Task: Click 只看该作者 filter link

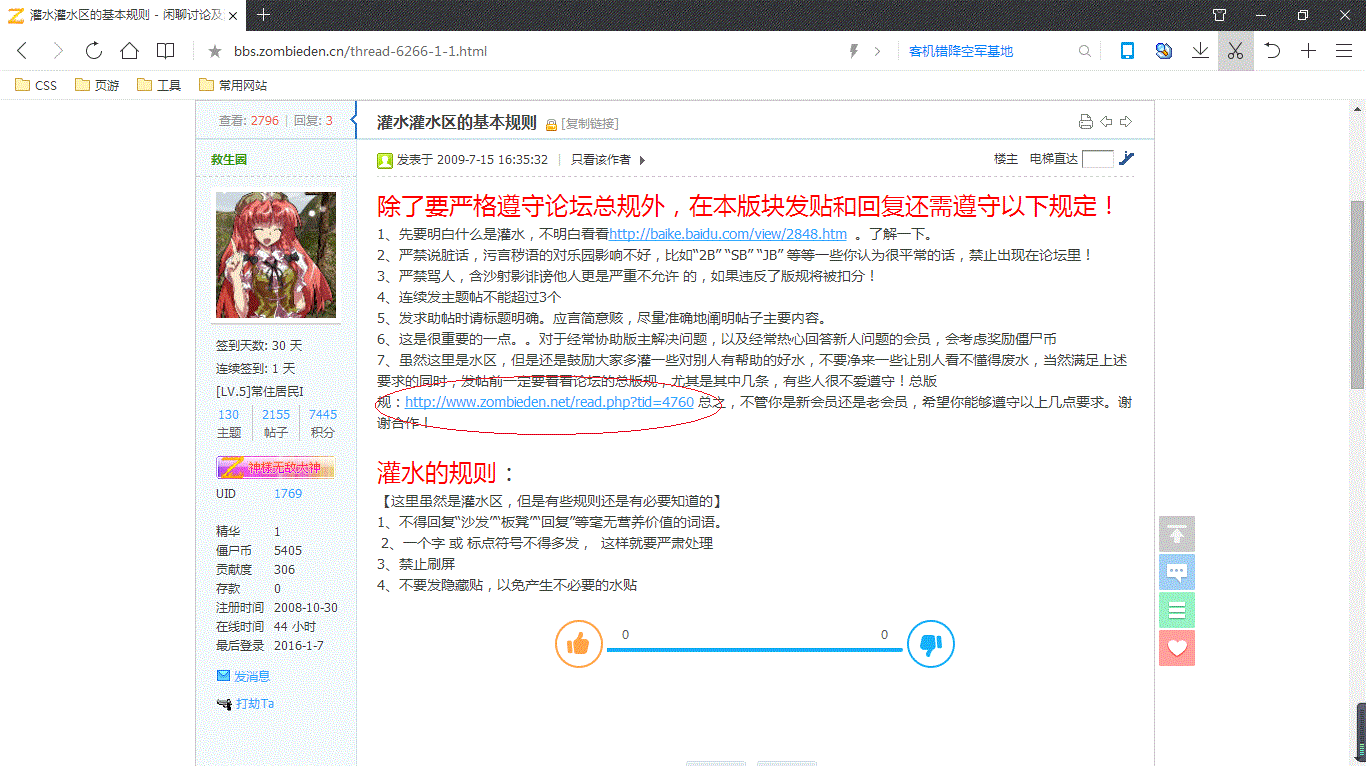Action: (601, 159)
